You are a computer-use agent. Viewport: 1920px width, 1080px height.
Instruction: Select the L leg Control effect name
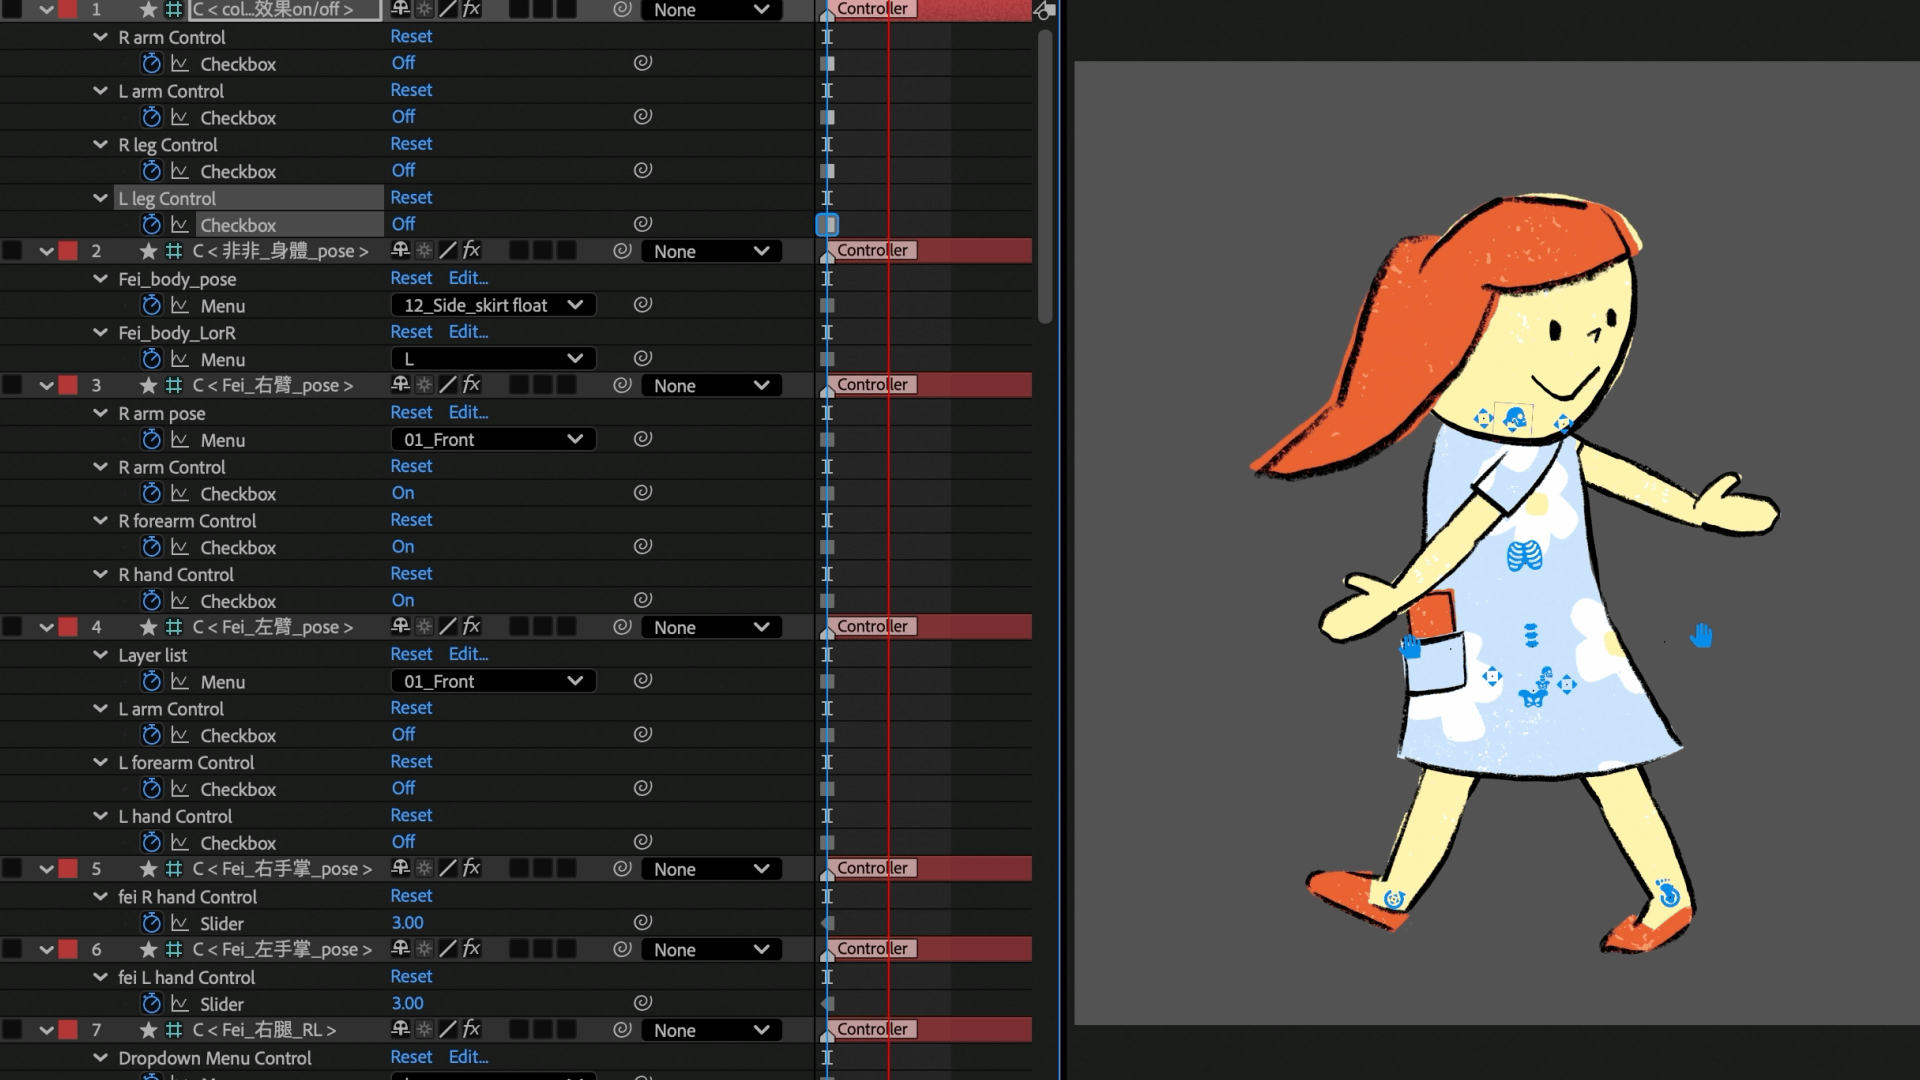pyautogui.click(x=167, y=198)
